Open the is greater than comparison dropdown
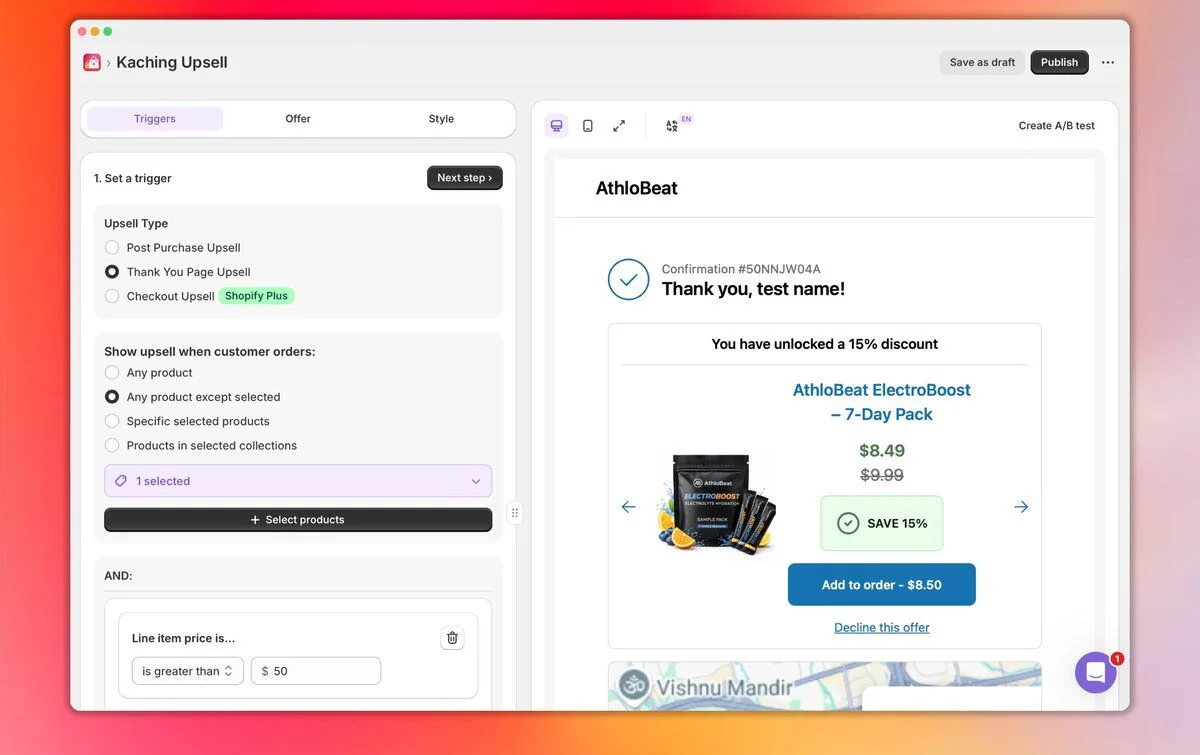Image resolution: width=1200 pixels, height=755 pixels. pos(188,671)
